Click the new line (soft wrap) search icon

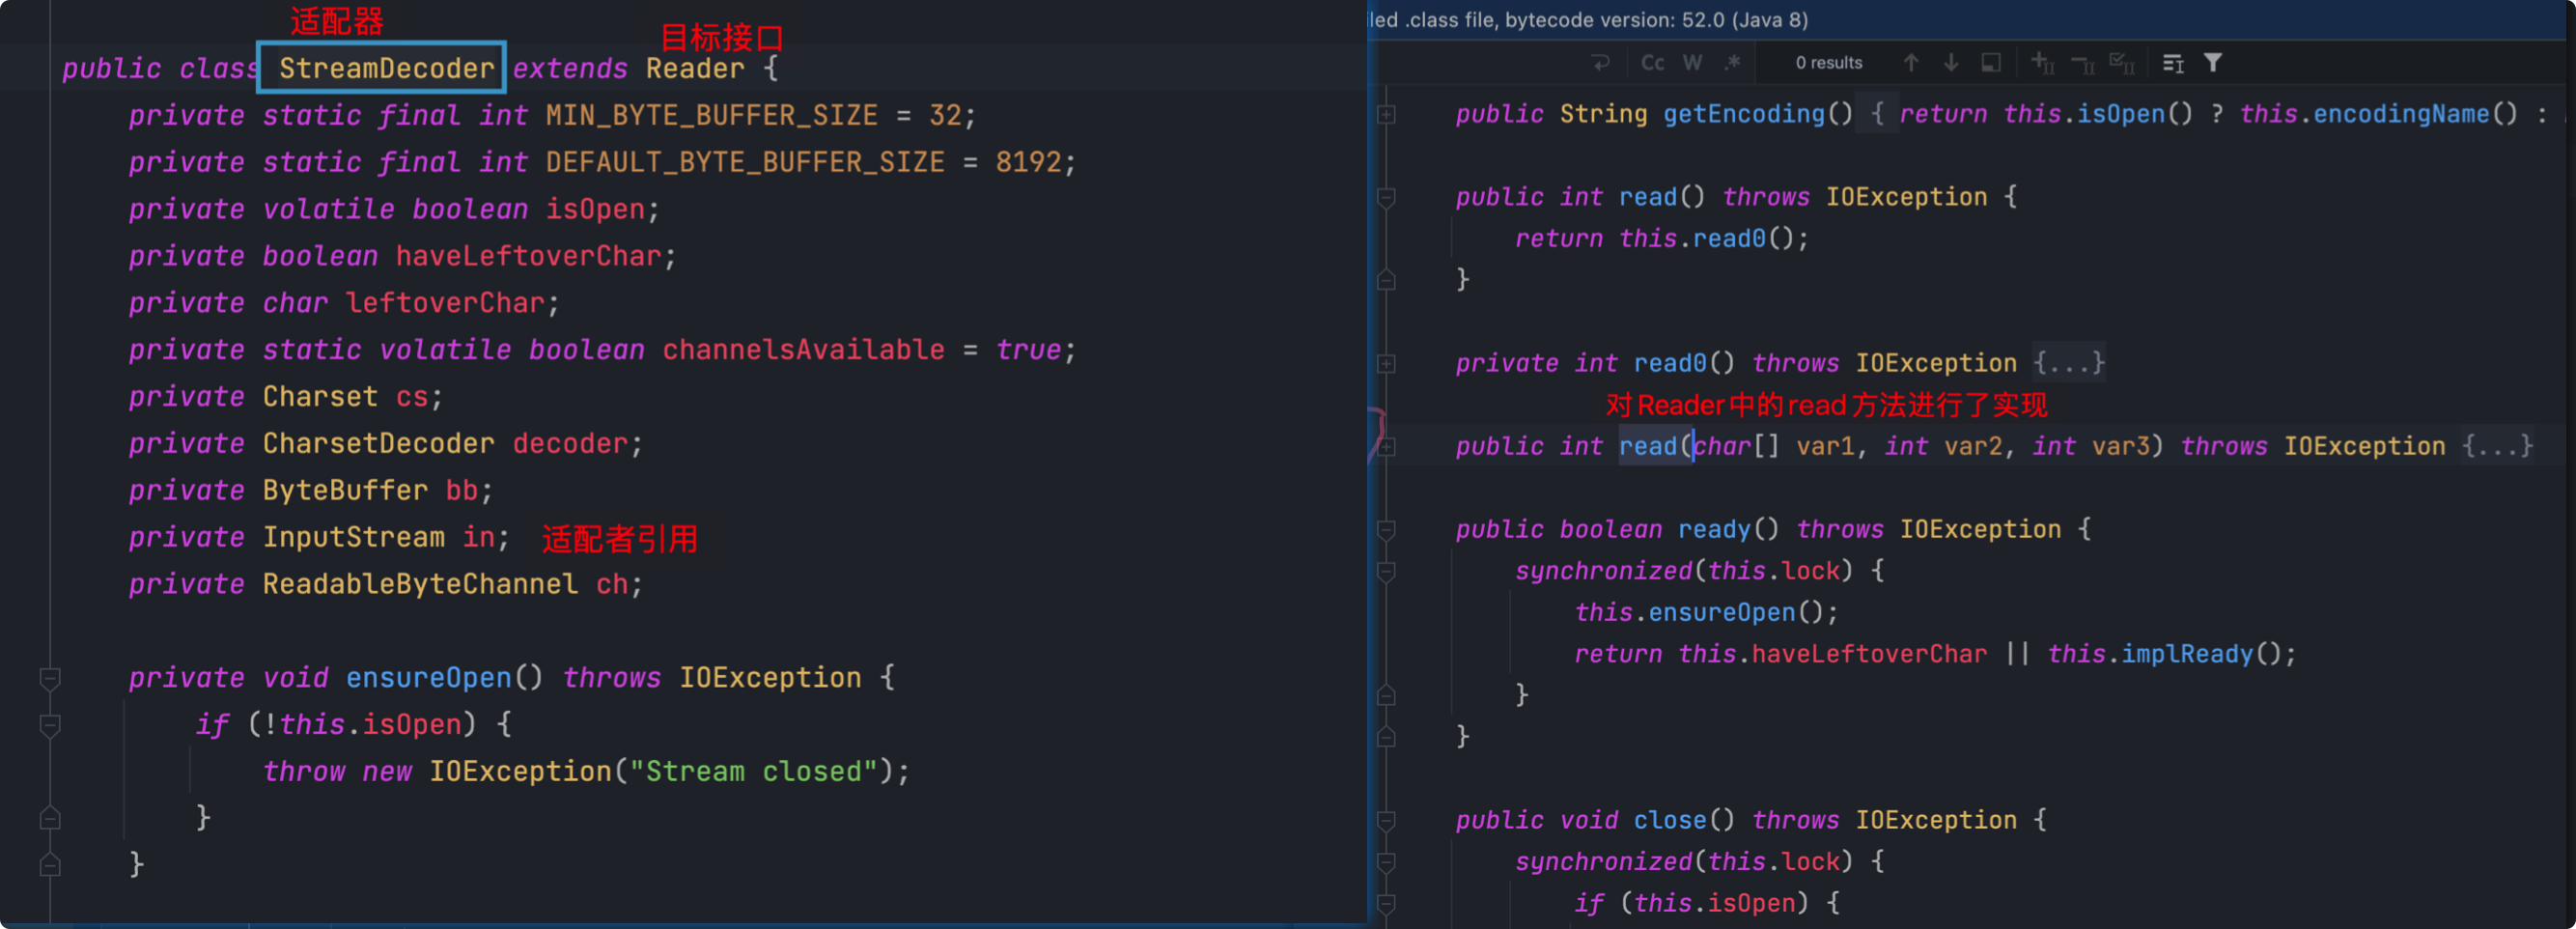tap(1600, 63)
